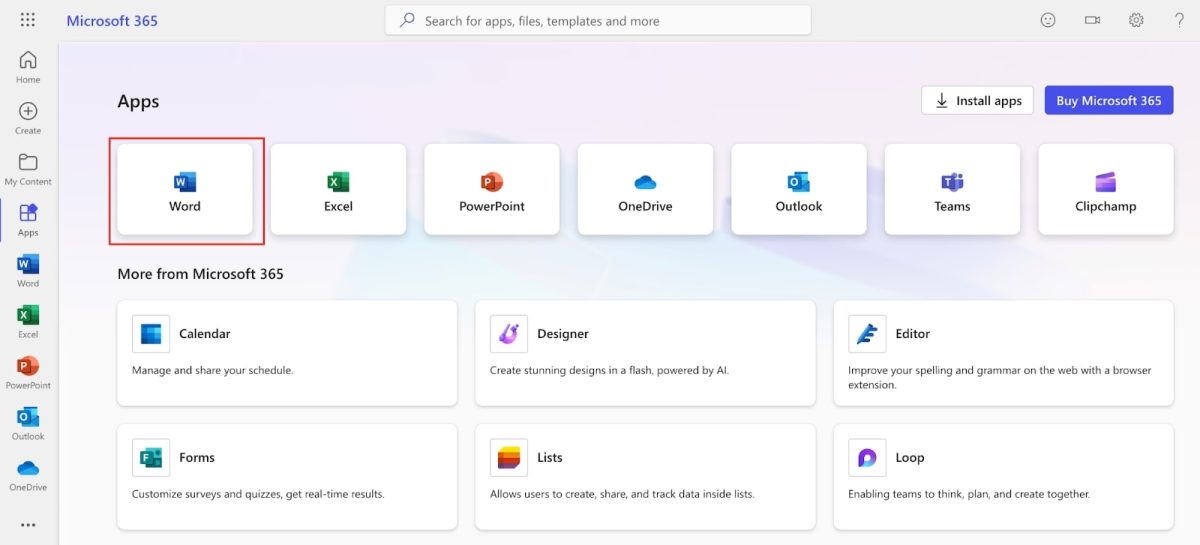The image size is (1200, 545).
Task: Open the Editor card
Action: pyautogui.click(x=1003, y=353)
